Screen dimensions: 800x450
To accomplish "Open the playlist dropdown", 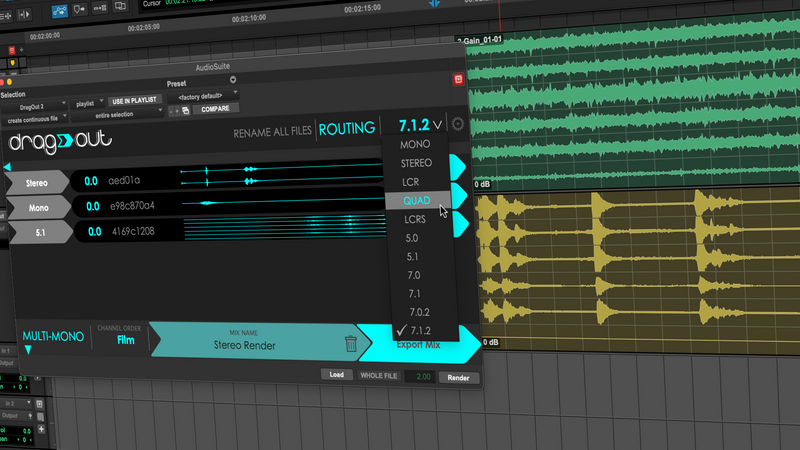I will (89, 104).
